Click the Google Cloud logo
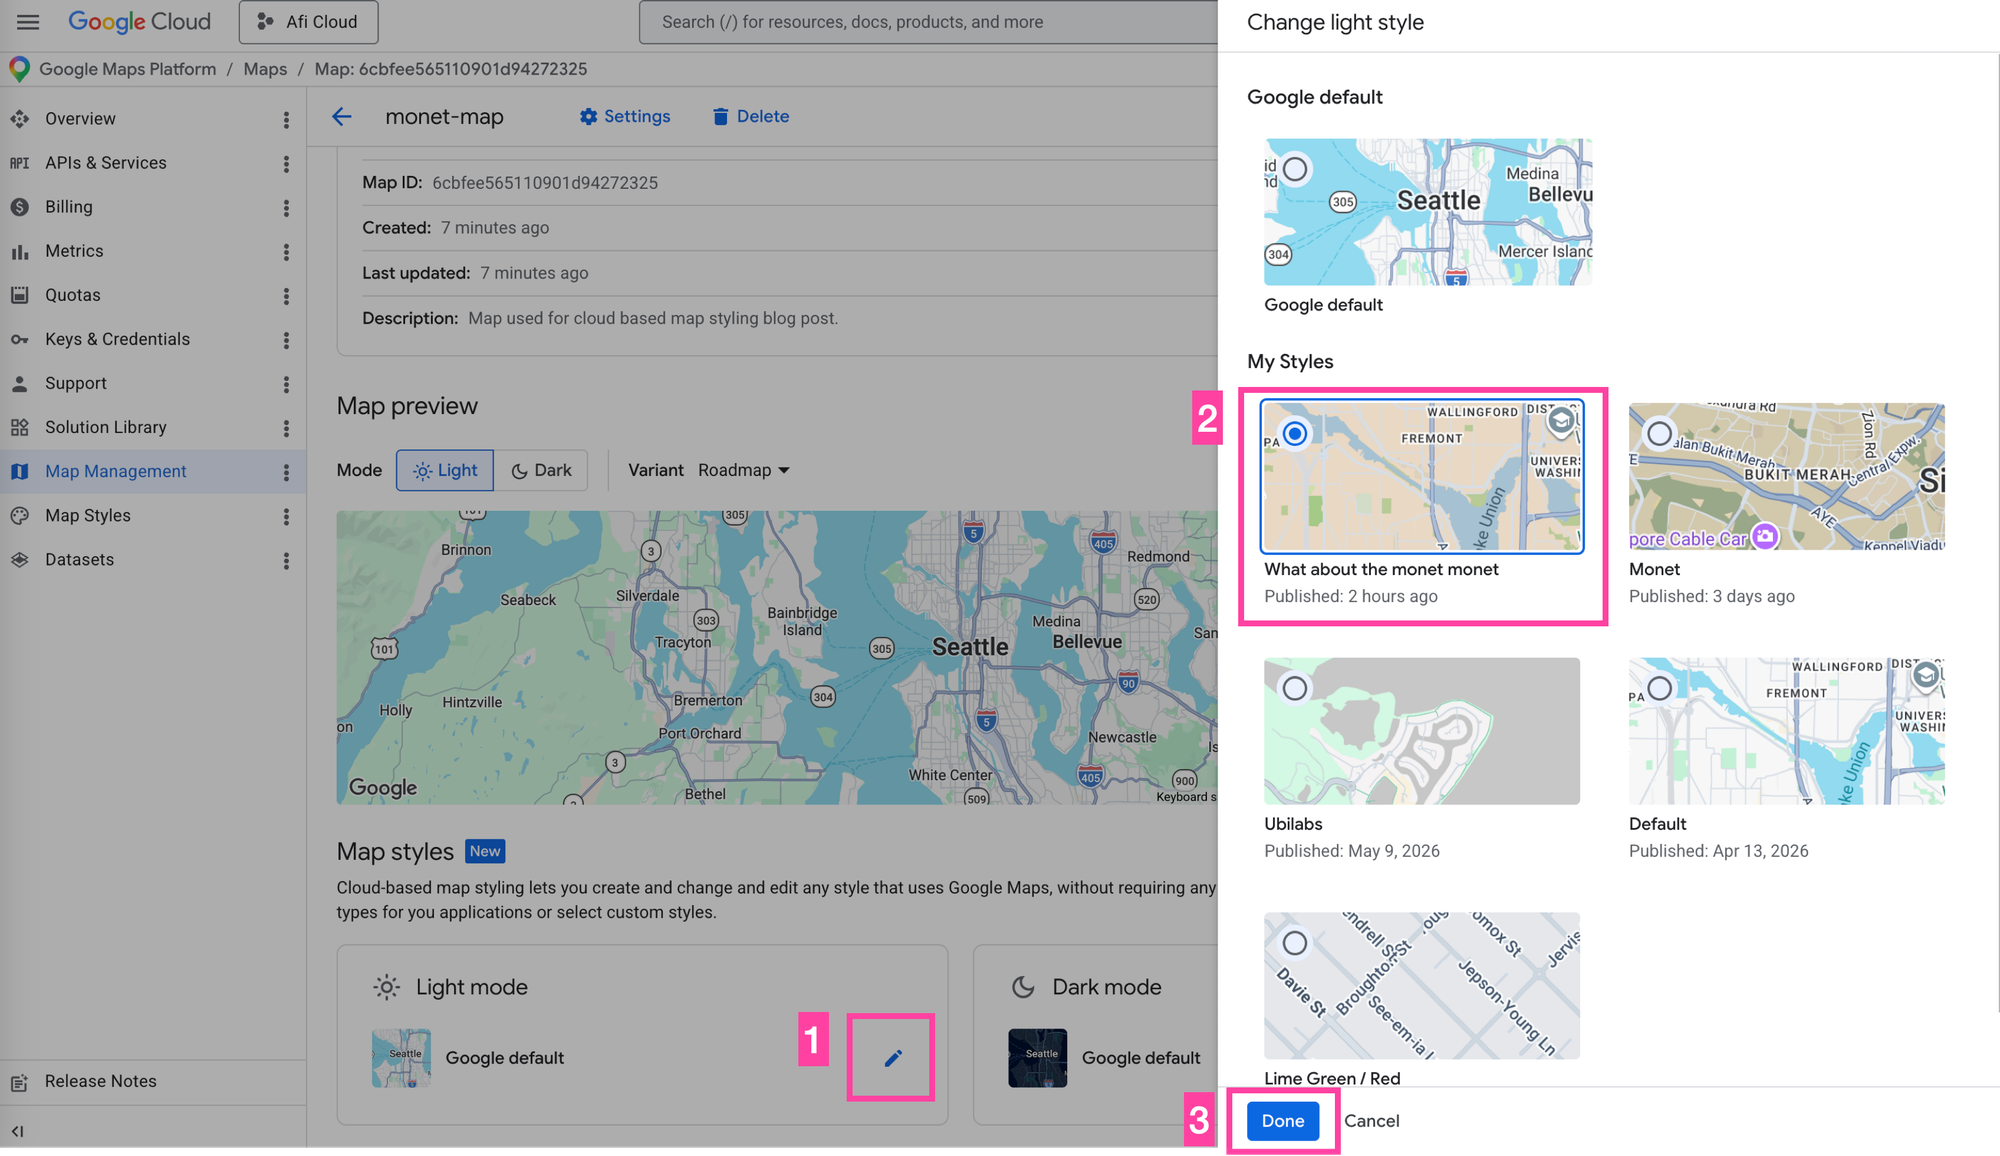This screenshot has width=2000, height=1156. tap(139, 21)
